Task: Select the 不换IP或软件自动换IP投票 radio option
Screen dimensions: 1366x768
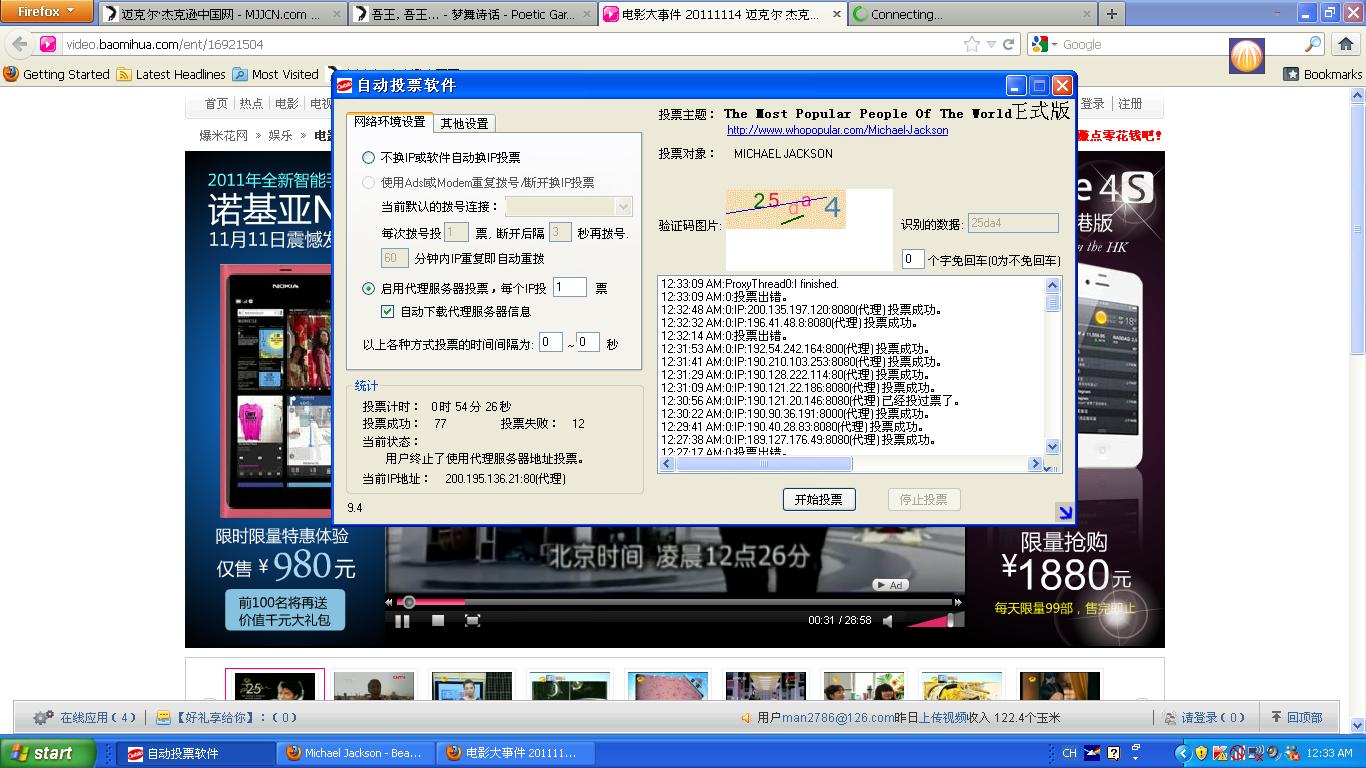Action: coord(369,158)
